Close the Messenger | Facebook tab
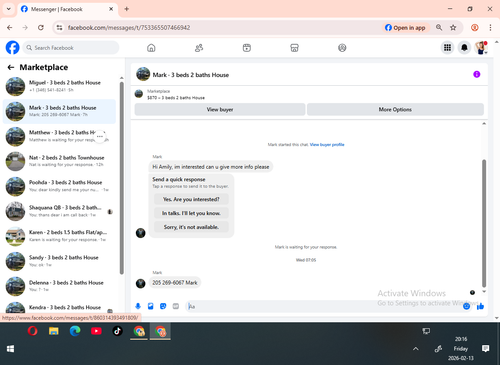Screen dimensions: 500x365 [x=111, y=9]
